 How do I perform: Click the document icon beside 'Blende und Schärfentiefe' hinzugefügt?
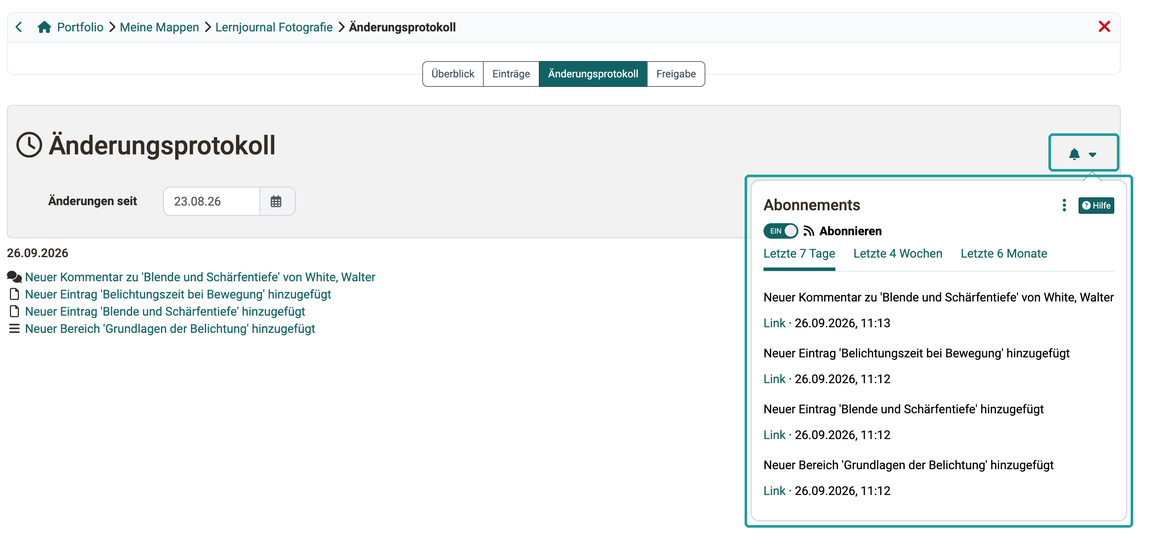(x=13, y=312)
